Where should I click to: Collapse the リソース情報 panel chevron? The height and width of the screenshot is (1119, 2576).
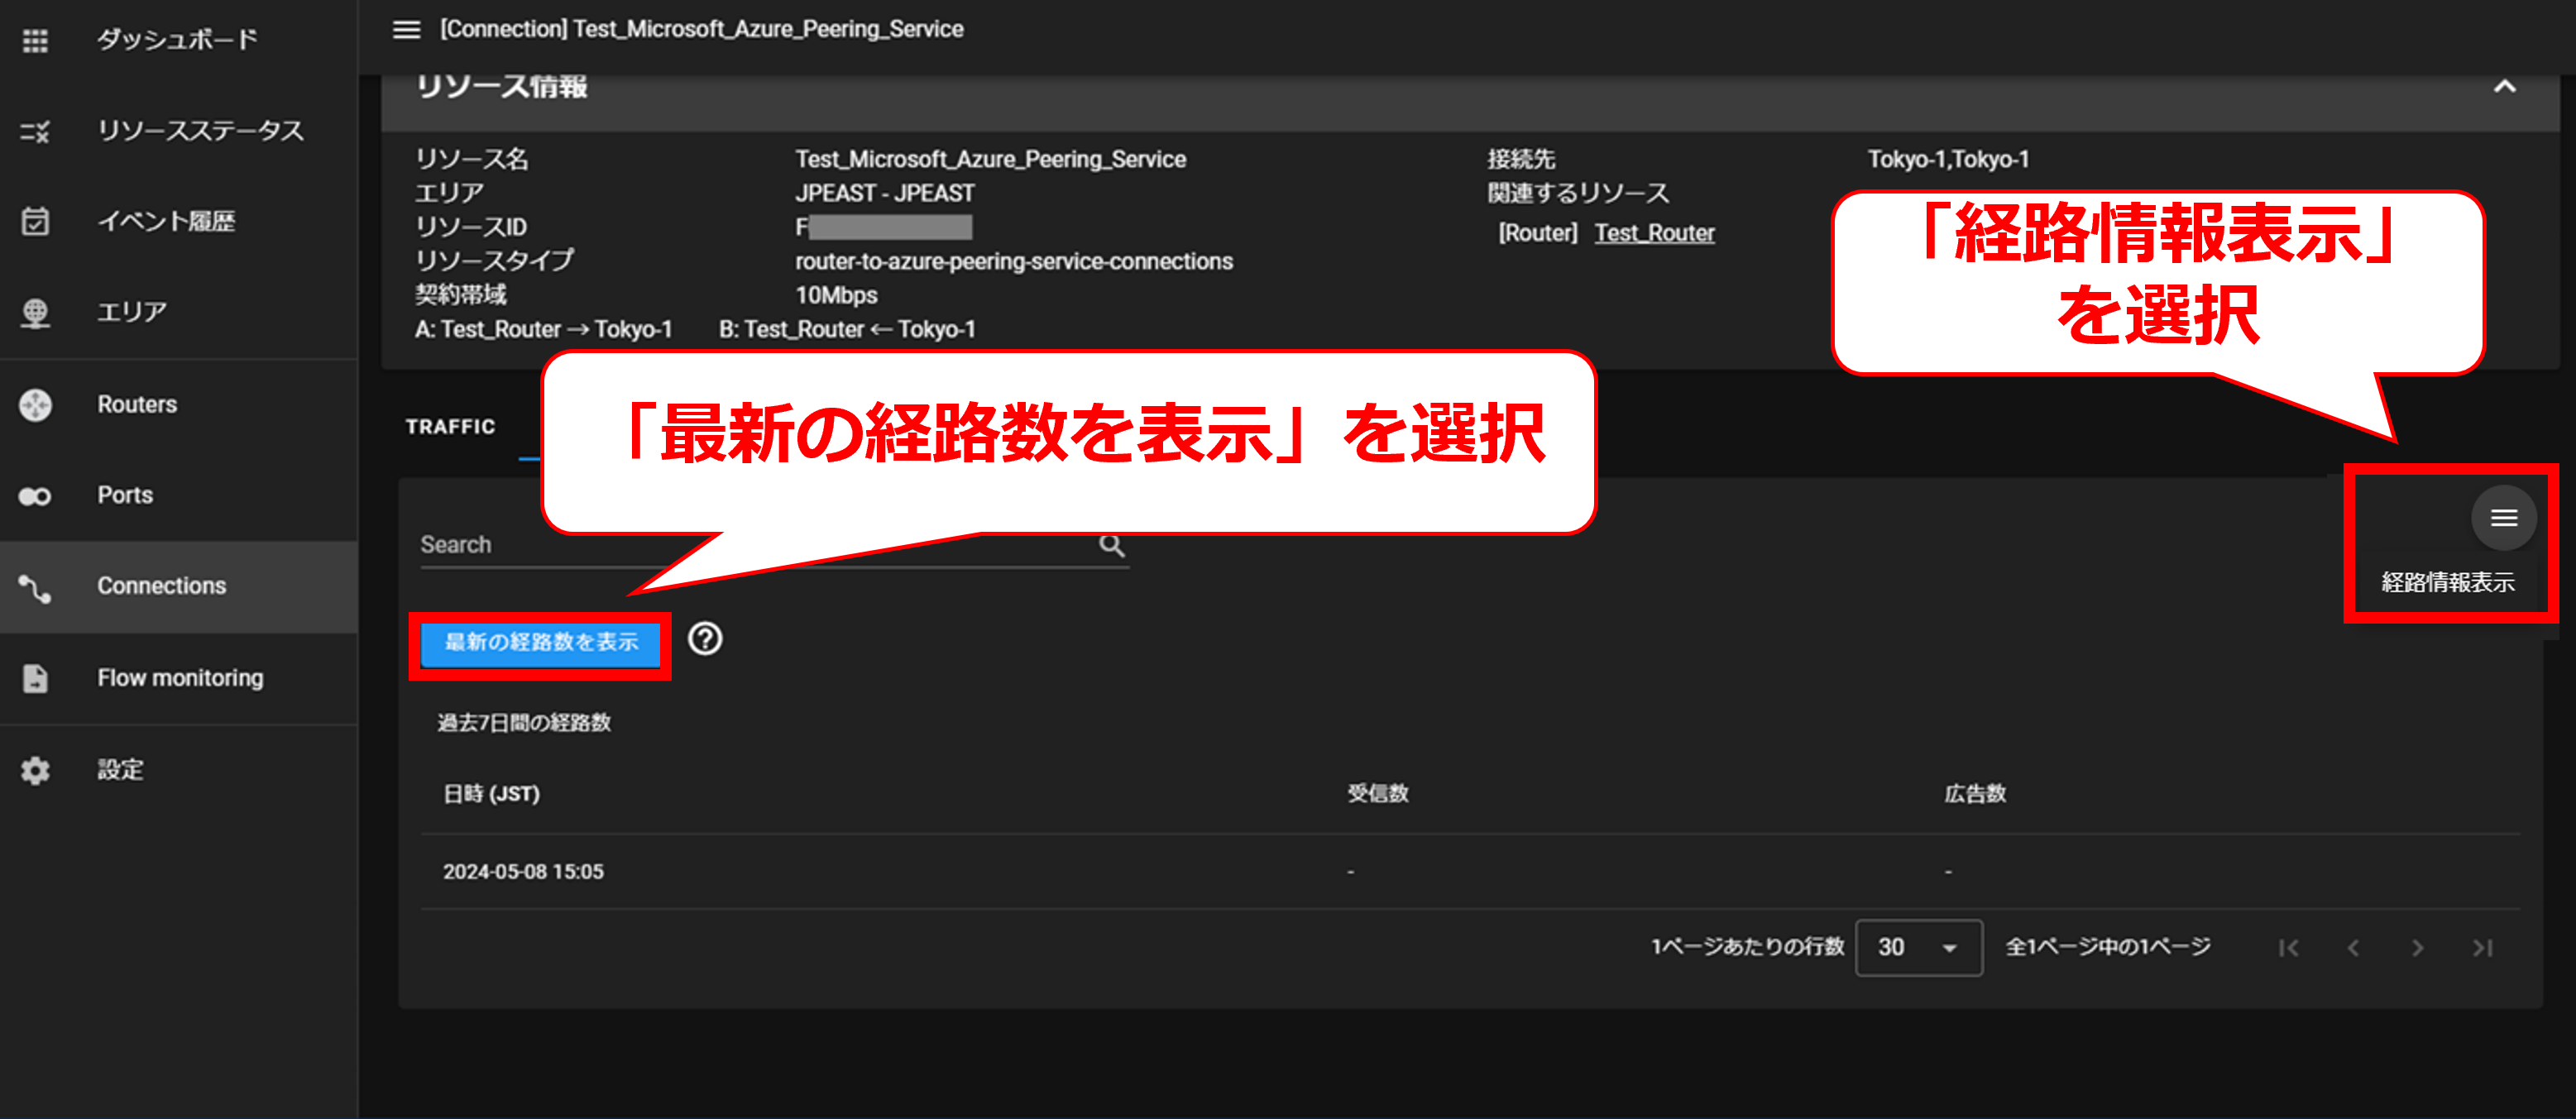coord(2503,87)
